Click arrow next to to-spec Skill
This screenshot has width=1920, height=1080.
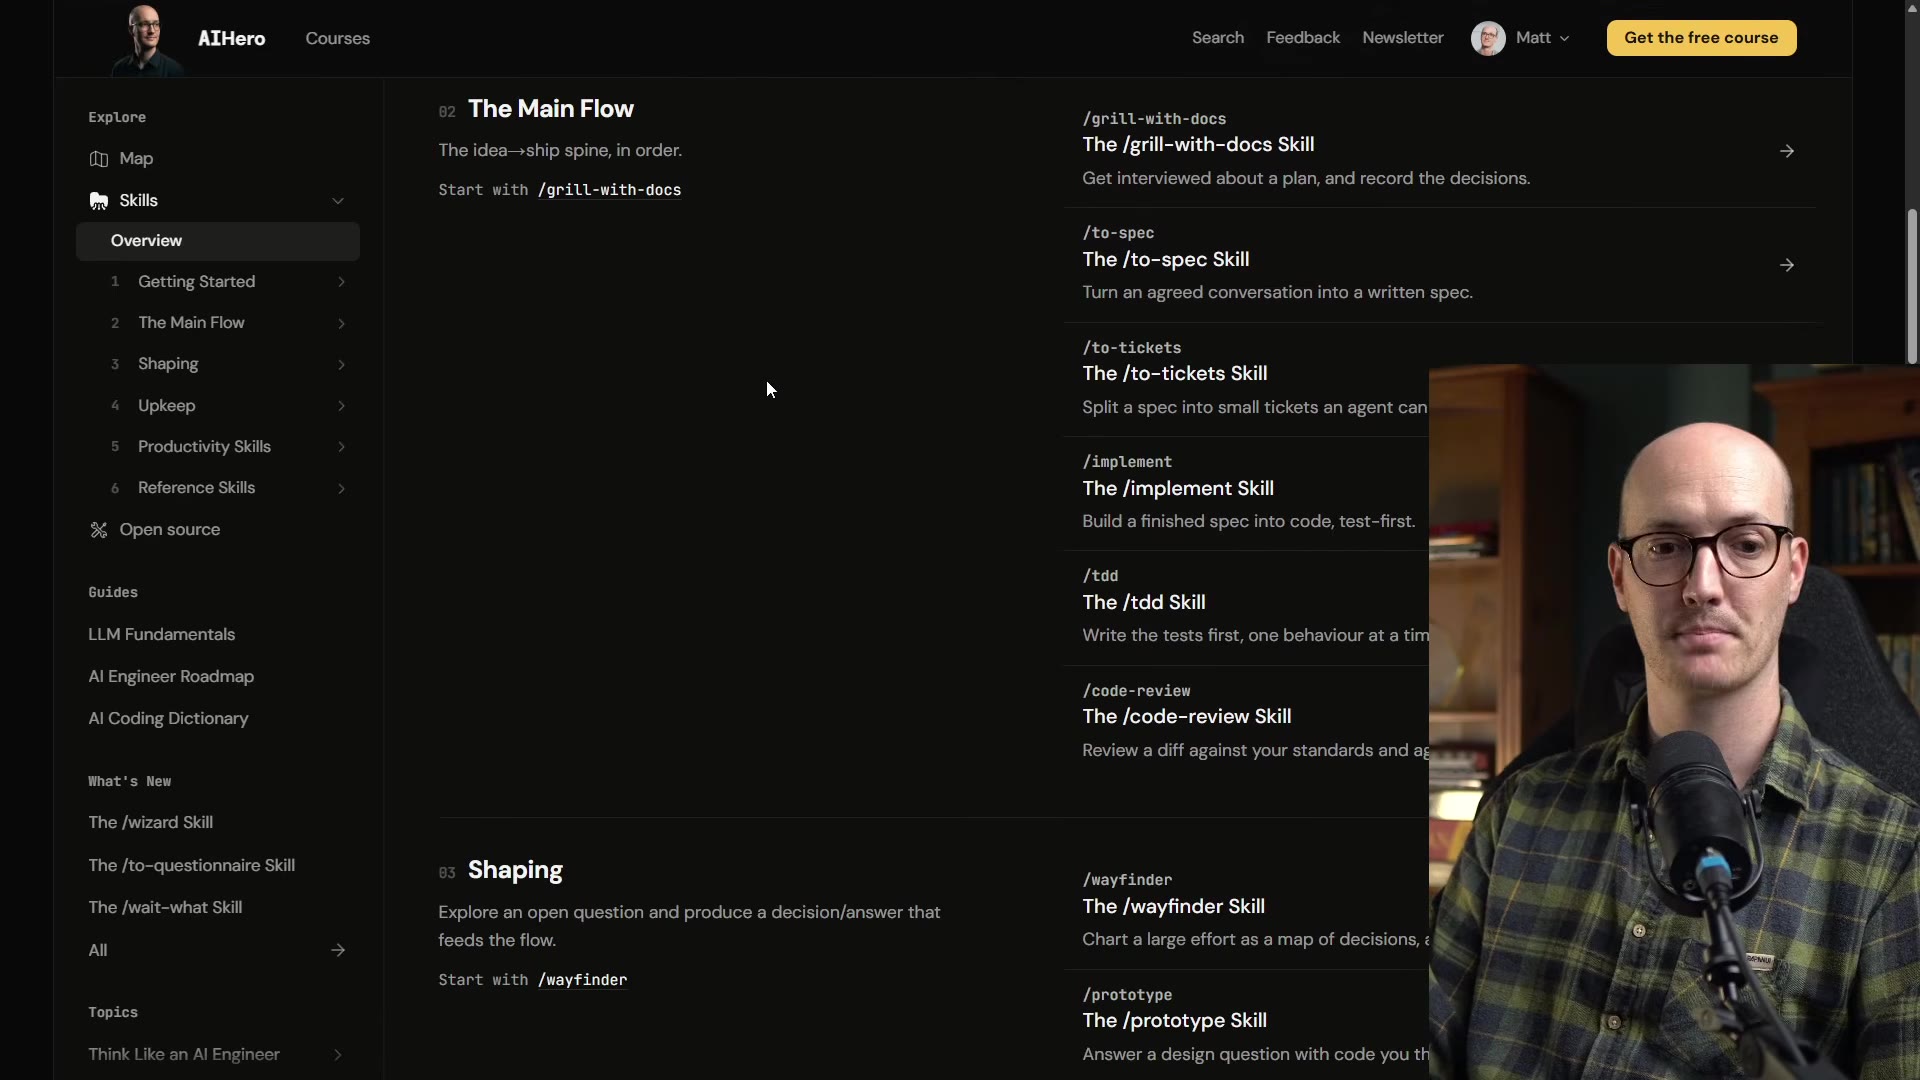click(1787, 265)
